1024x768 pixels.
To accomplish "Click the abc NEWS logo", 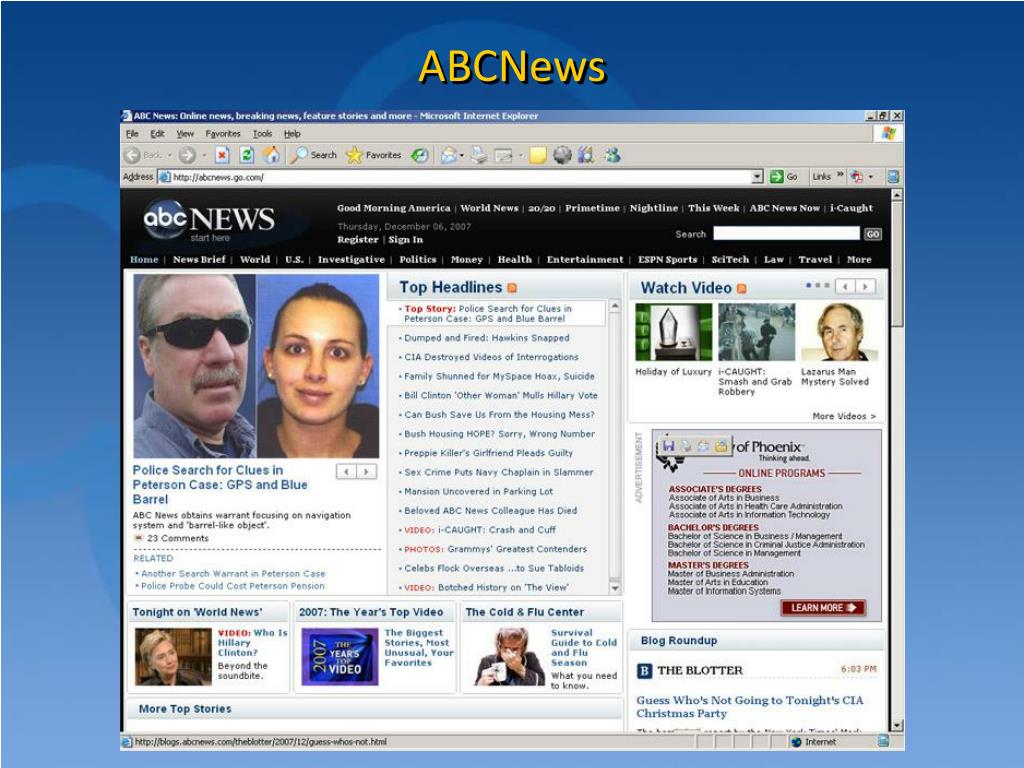I will pyautogui.click(x=209, y=220).
